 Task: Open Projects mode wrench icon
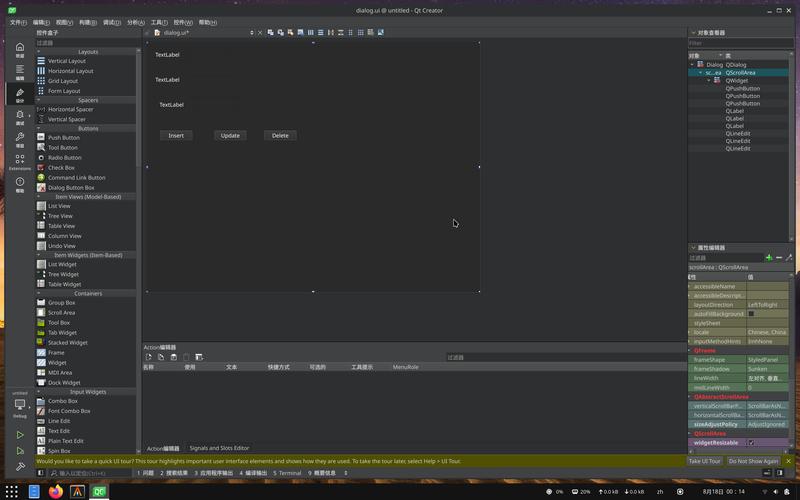pyautogui.click(x=20, y=139)
